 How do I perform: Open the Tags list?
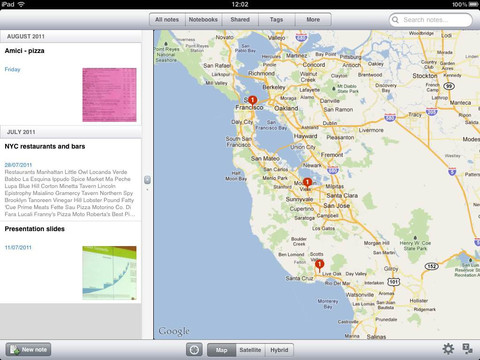coord(277,20)
